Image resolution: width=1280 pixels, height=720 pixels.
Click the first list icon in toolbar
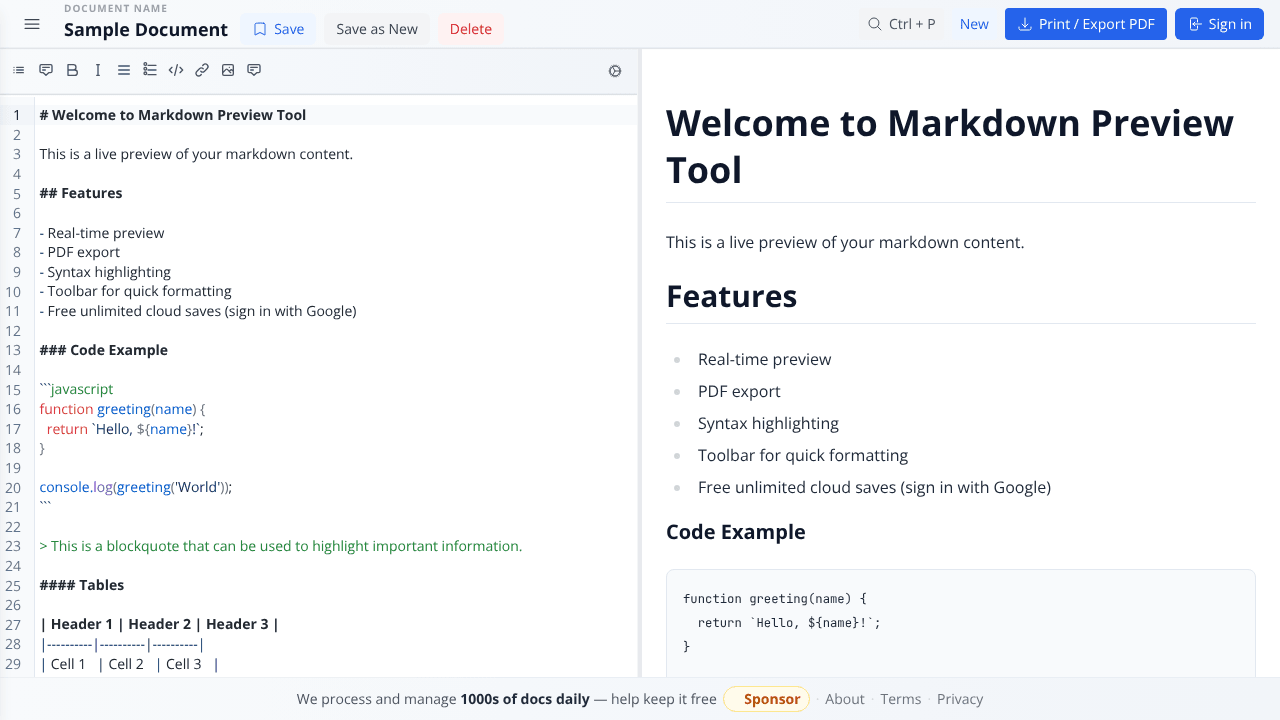[x=18, y=70]
